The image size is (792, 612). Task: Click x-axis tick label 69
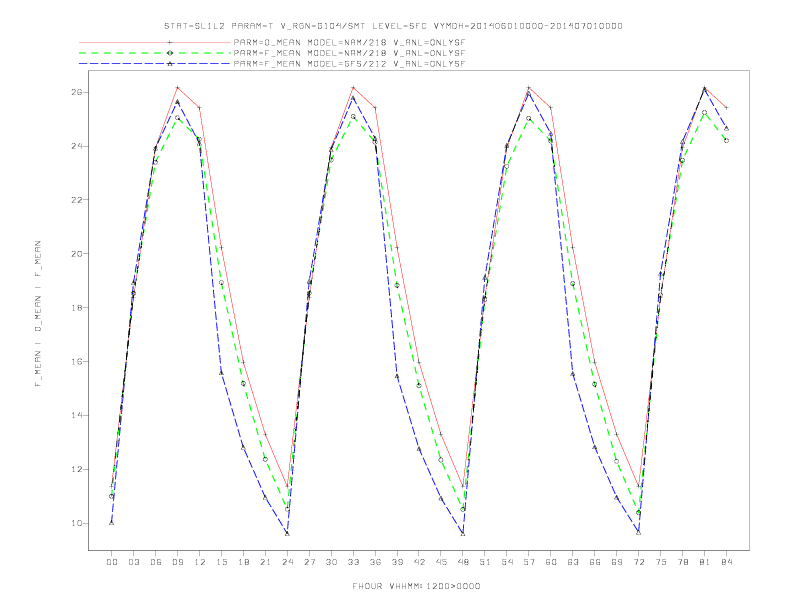pyautogui.click(x=617, y=562)
